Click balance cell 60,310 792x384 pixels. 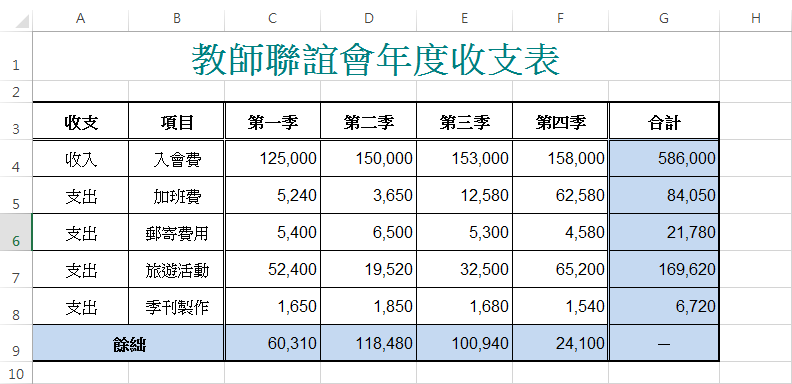273,343
